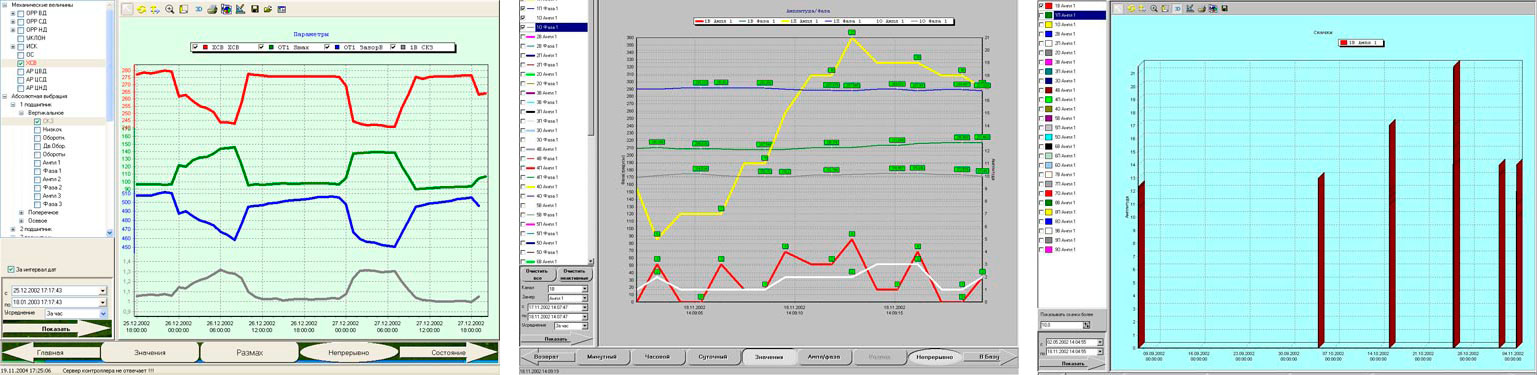Click the printer icon in left window toolbar
The width and height of the screenshot is (1537, 375).
point(212,9)
